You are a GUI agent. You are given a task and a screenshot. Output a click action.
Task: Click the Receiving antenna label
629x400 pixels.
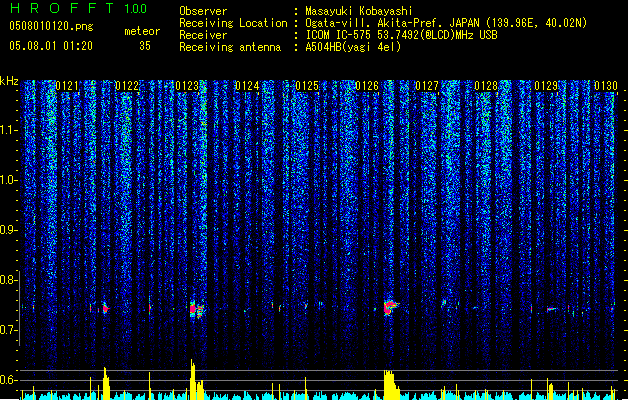pos(230,47)
